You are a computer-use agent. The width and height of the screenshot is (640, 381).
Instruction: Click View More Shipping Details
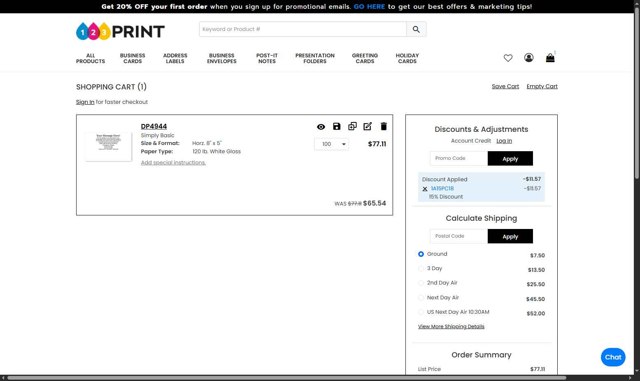pyautogui.click(x=451, y=326)
